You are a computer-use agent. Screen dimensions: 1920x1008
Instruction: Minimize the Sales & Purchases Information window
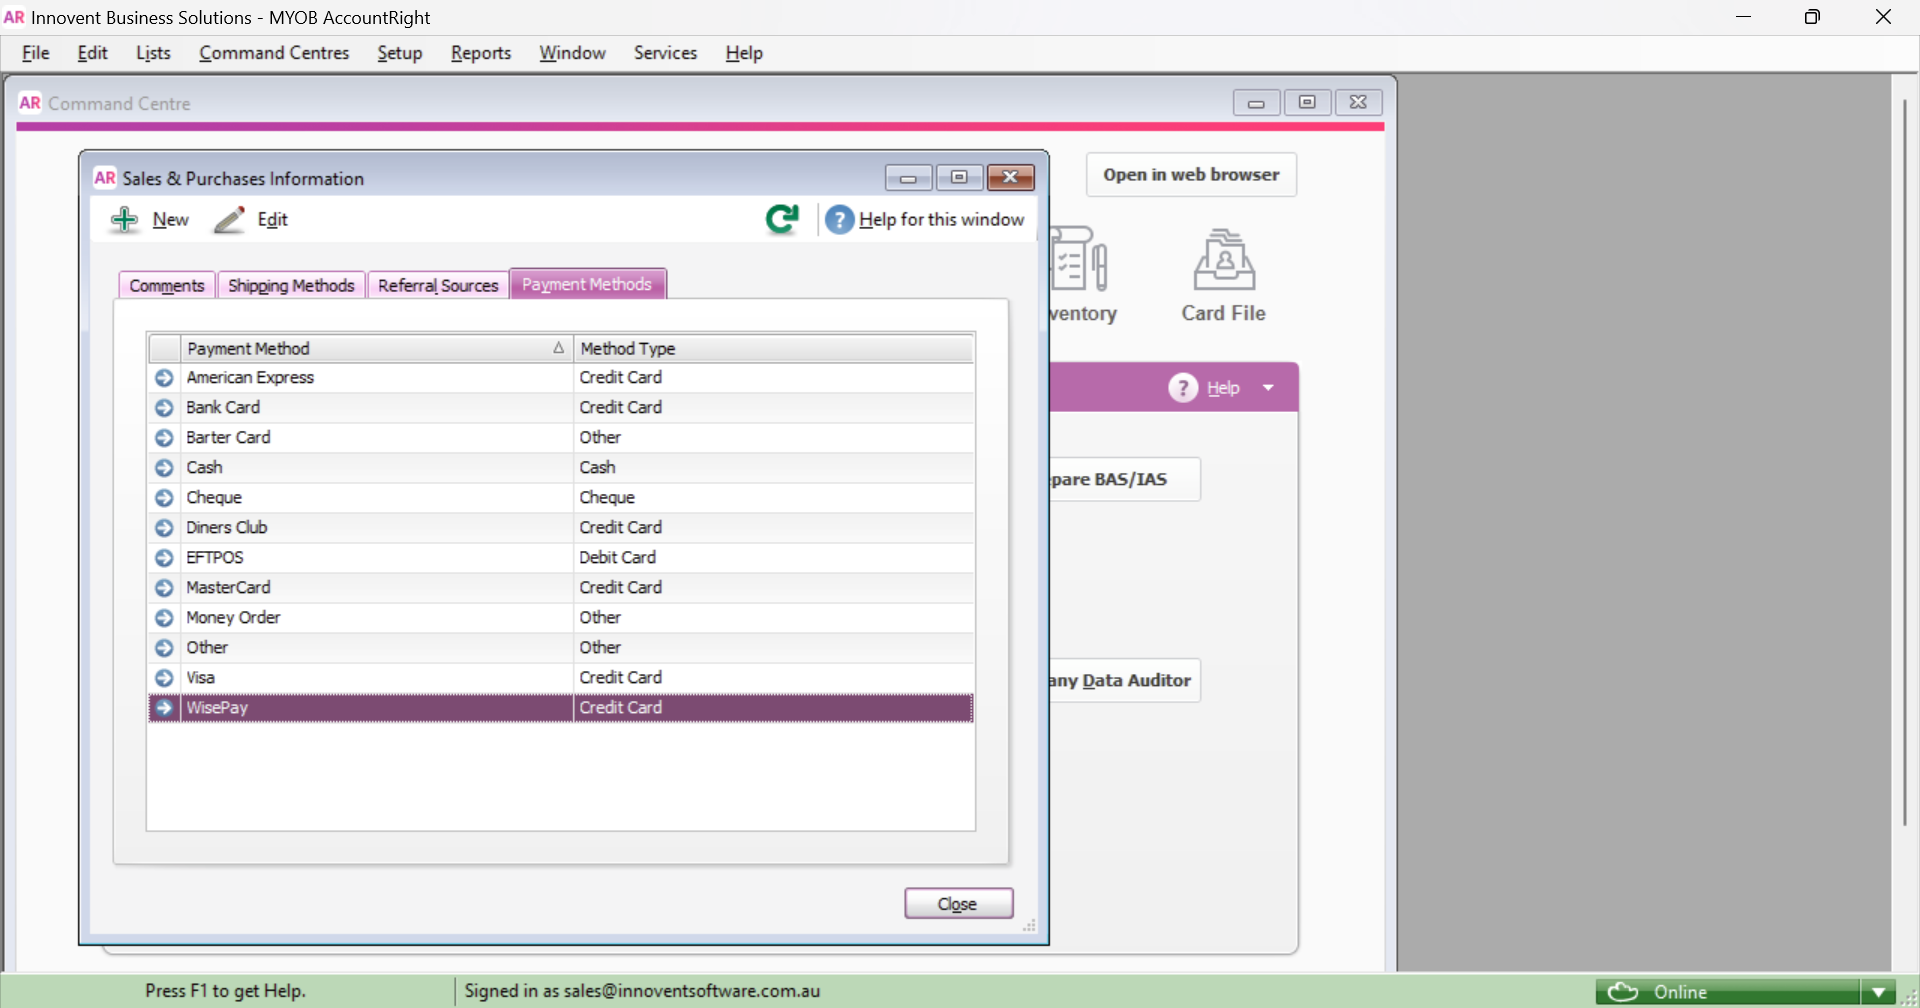coord(908,177)
